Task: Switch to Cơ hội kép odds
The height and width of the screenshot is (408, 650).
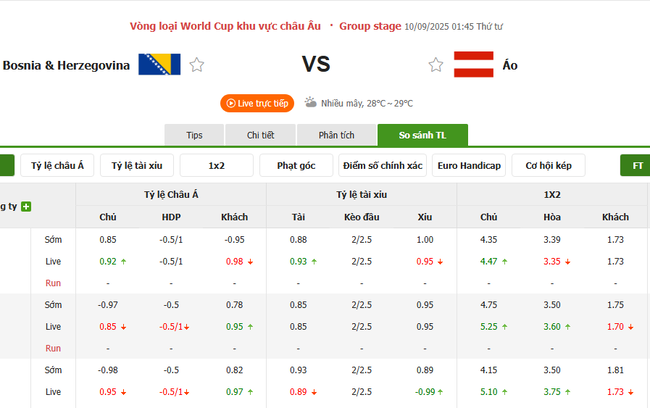Action: point(548,165)
